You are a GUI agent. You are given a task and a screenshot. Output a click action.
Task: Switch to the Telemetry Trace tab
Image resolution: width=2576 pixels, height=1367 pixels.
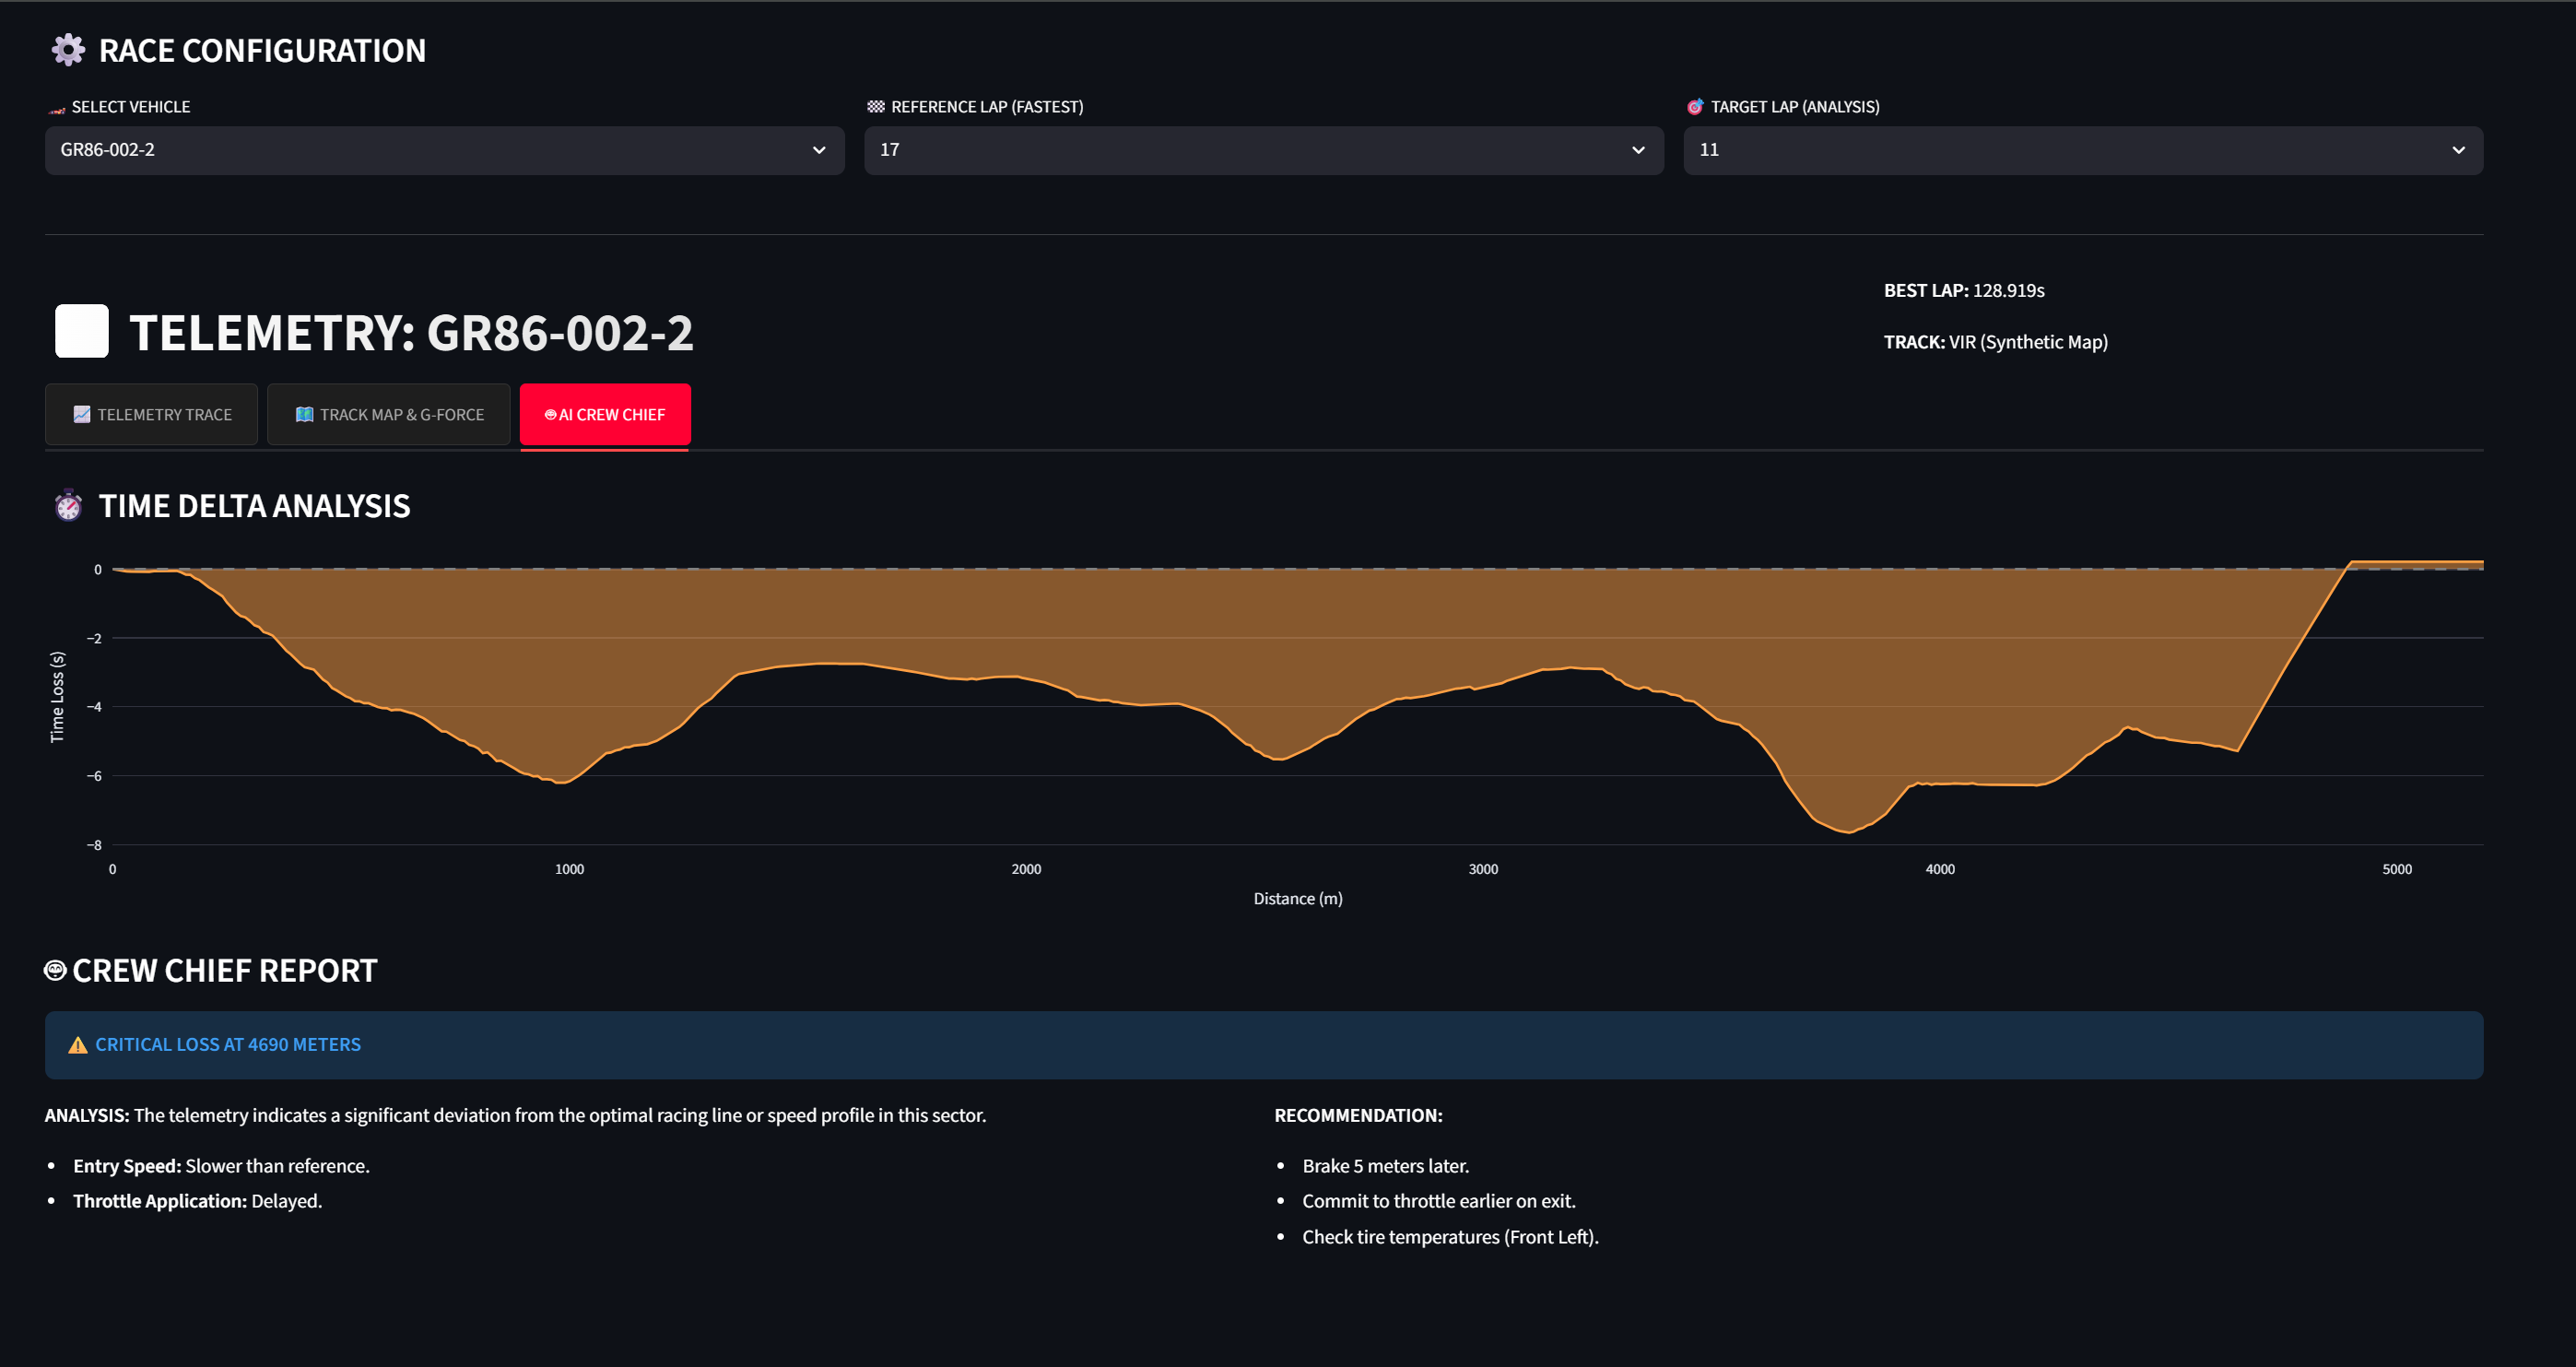(x=152, y=414)
